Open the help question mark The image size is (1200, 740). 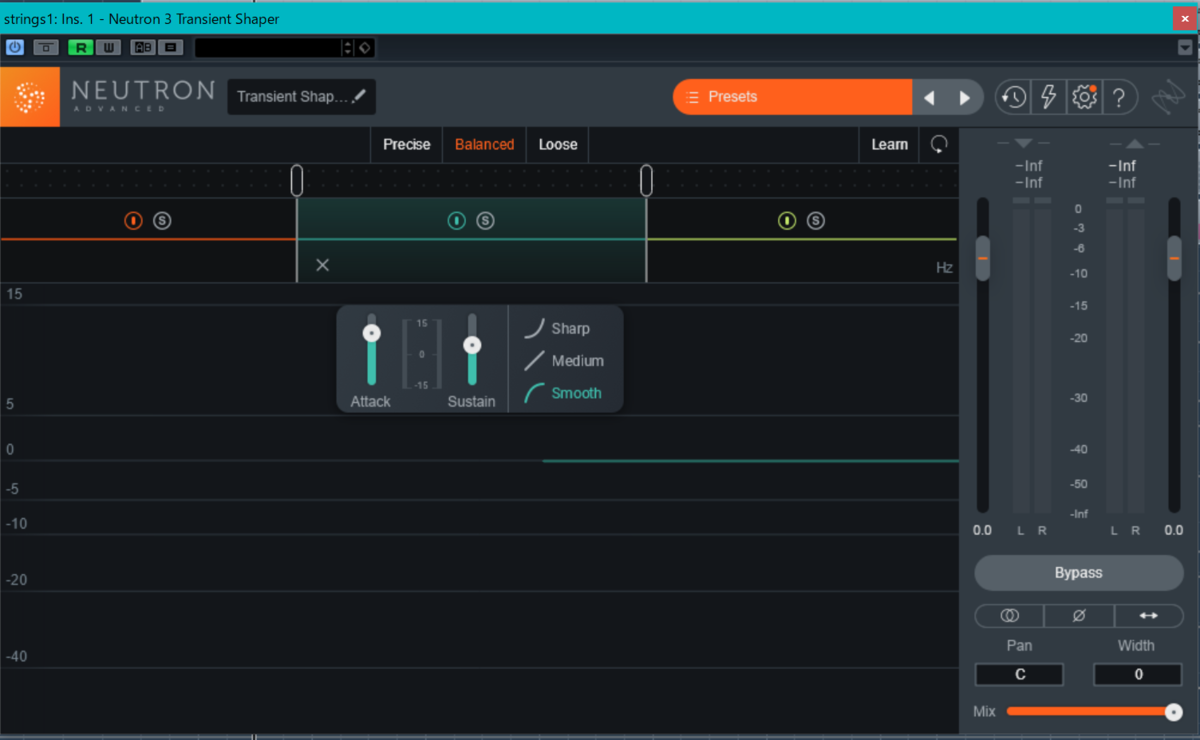[1119, 97]
